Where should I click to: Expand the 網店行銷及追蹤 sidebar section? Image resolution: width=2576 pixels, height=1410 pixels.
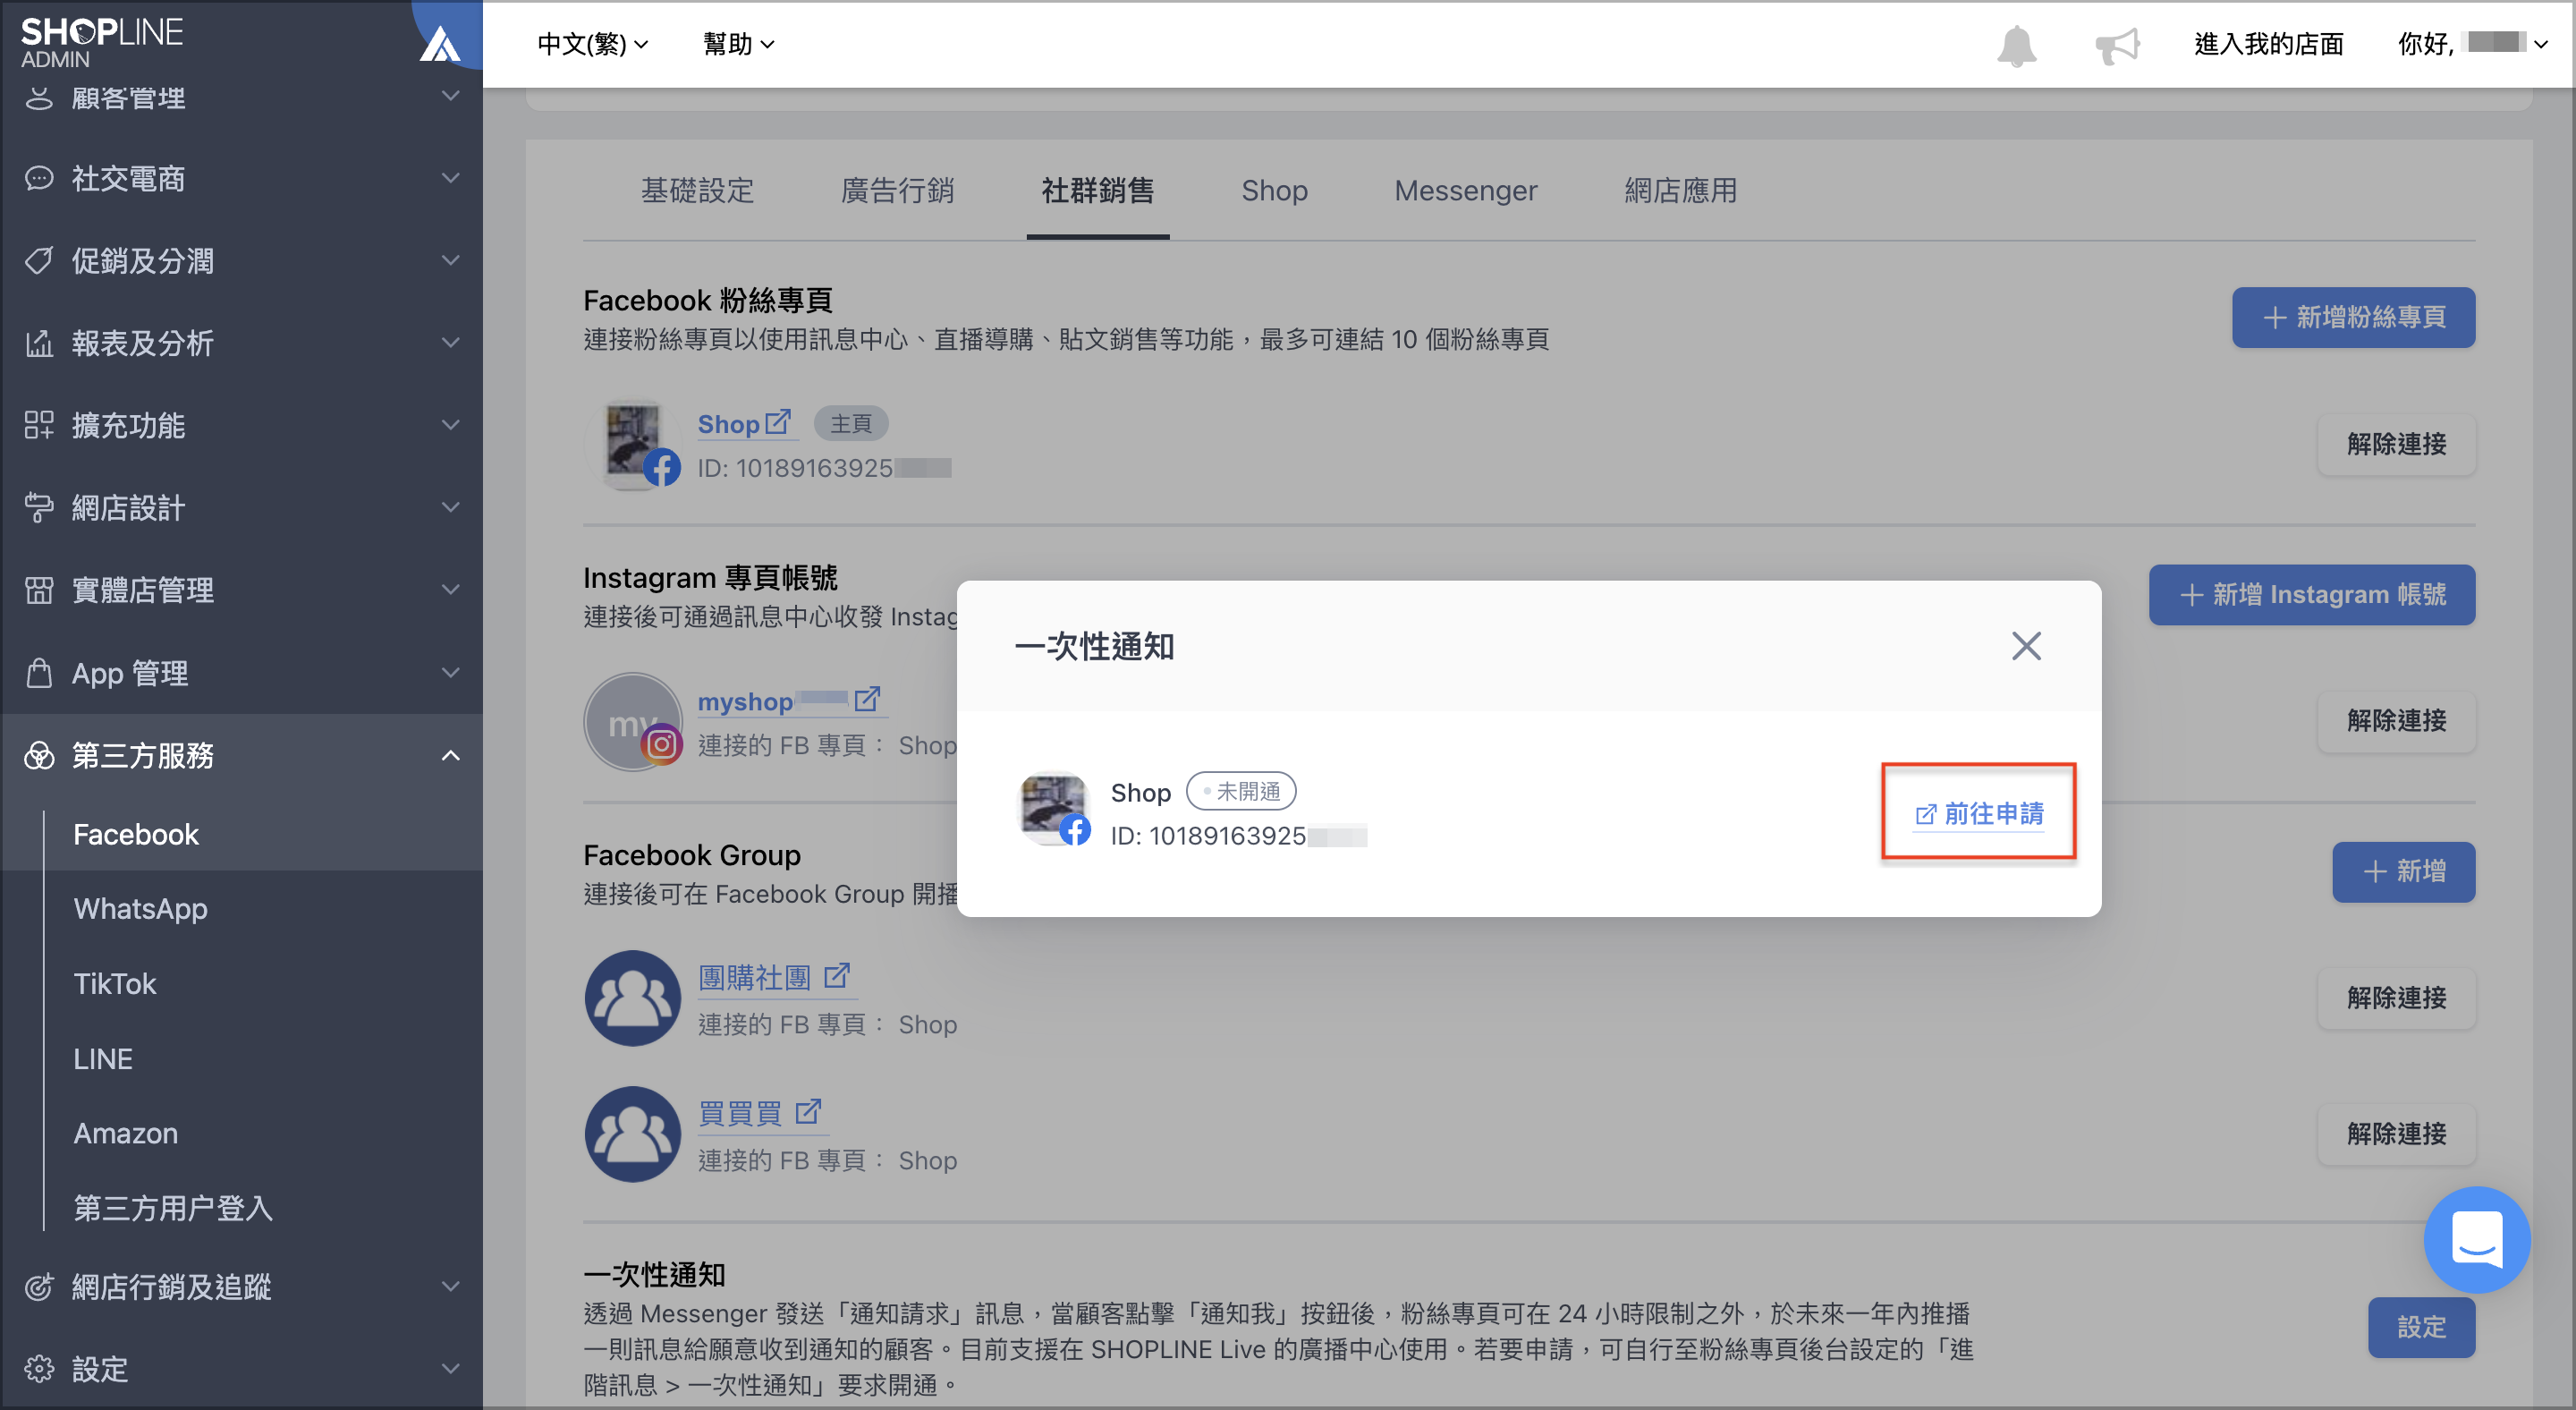coord(451,1286)
